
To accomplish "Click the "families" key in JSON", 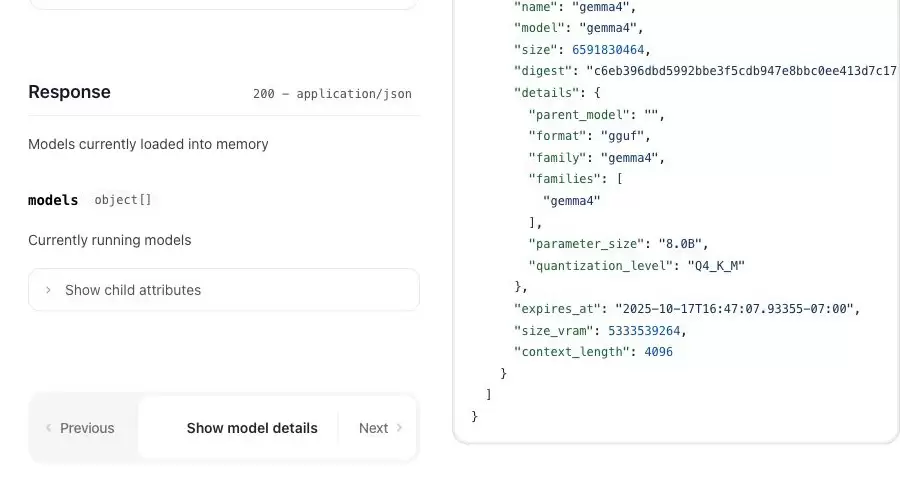I will 564,179.
